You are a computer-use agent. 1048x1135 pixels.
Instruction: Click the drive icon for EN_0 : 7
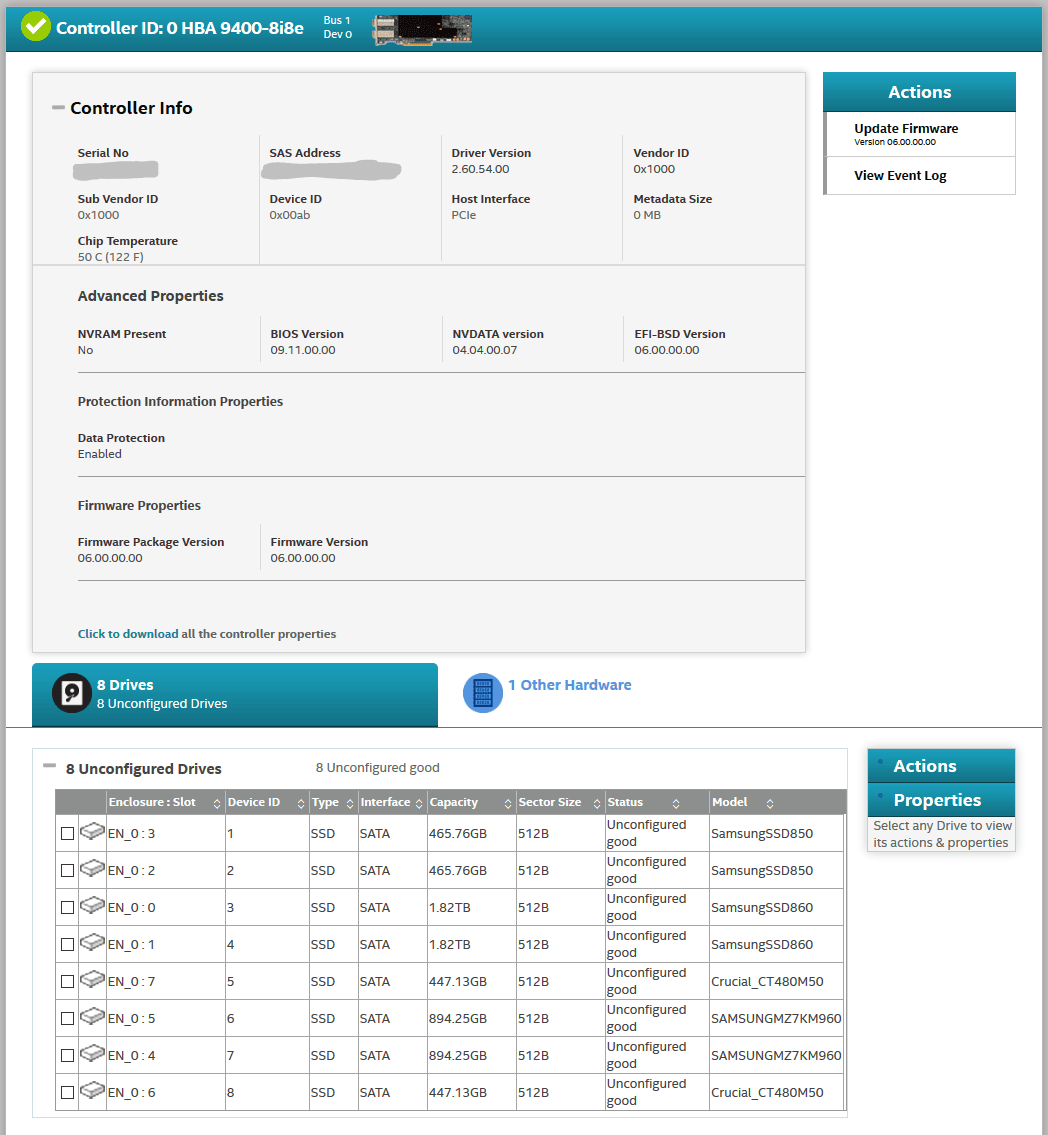(x=92, y=979)
